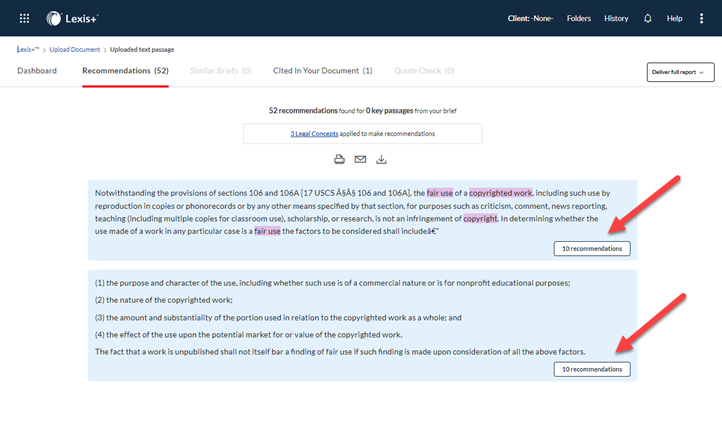The image size is (722, 425).
Task: Click the highlighted word 'copyright' before 'In determining'
Action: [x=480, y=218]
